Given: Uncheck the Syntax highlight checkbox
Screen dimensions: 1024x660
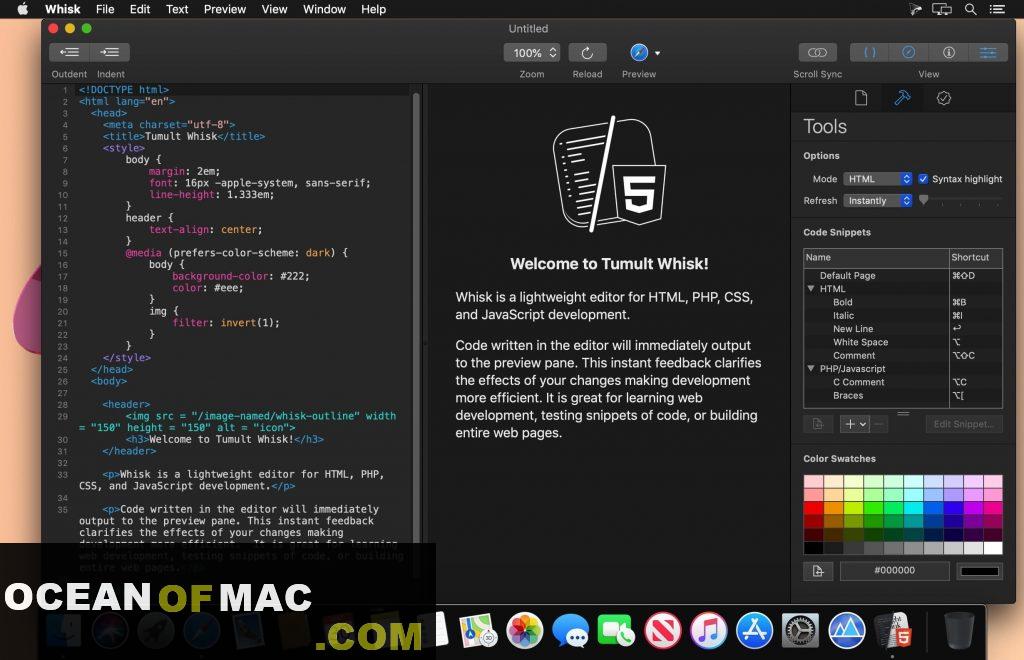Looking at the screenshot, I should coord(923,179).
